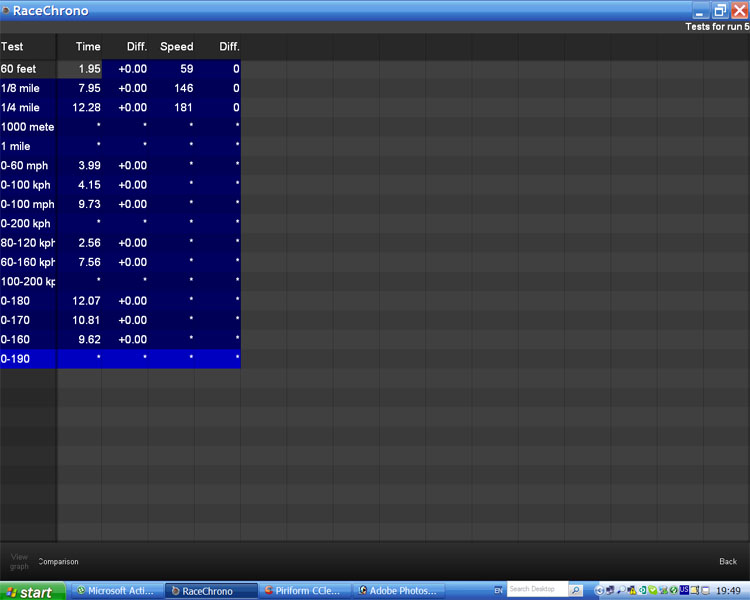Click the Search Desktop input field
Image resolution: width=750 pixels, height=600 pixels.
tap(535, 590)
